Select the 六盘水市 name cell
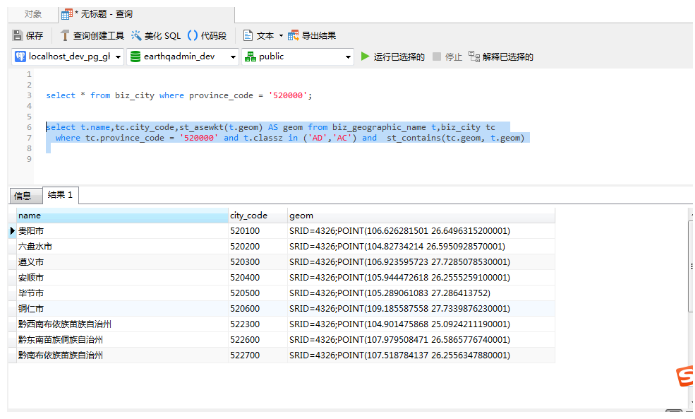 pyautogui.click(x=122, y=247)
